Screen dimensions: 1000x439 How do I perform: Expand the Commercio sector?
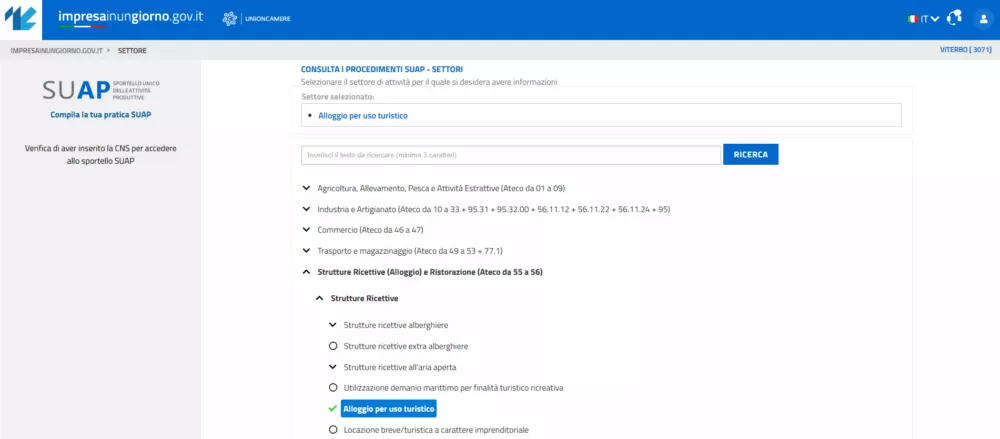[306, 230]
